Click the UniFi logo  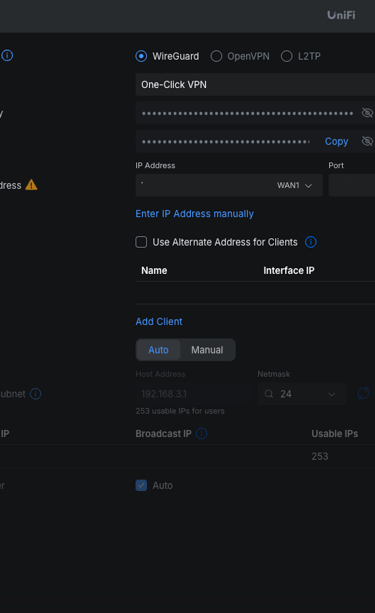click(x=341, y=15)
